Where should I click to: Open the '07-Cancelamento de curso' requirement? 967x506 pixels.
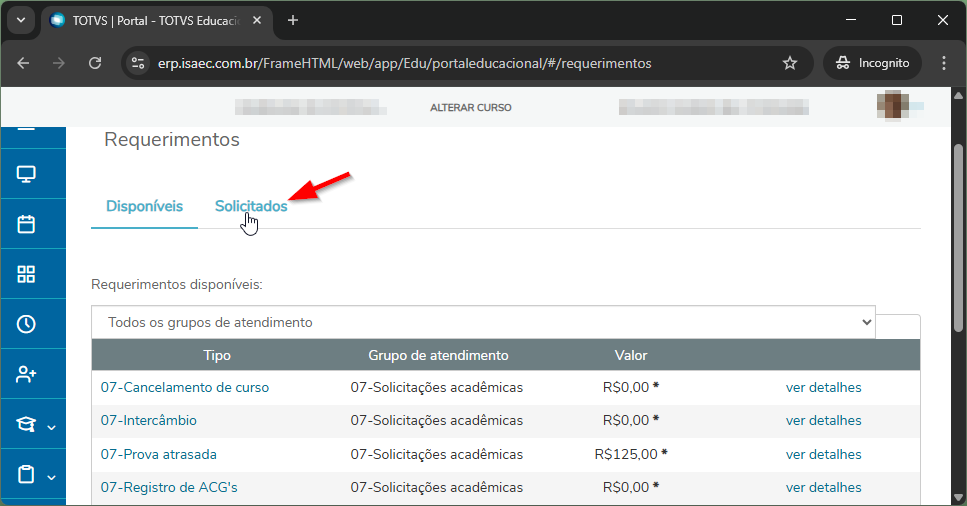coord(185,387)
